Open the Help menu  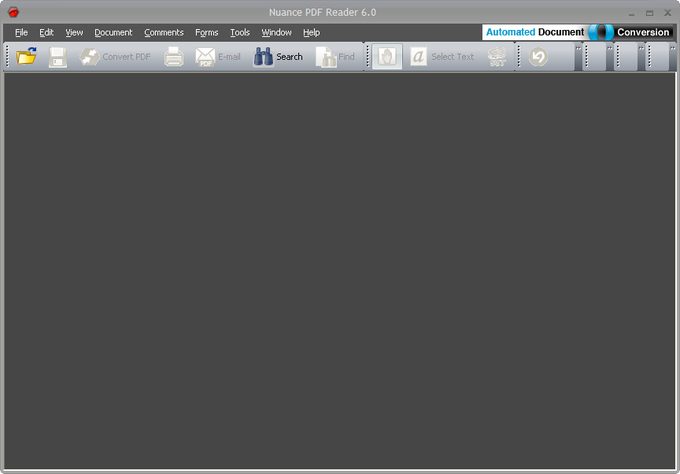coord(311,33)
